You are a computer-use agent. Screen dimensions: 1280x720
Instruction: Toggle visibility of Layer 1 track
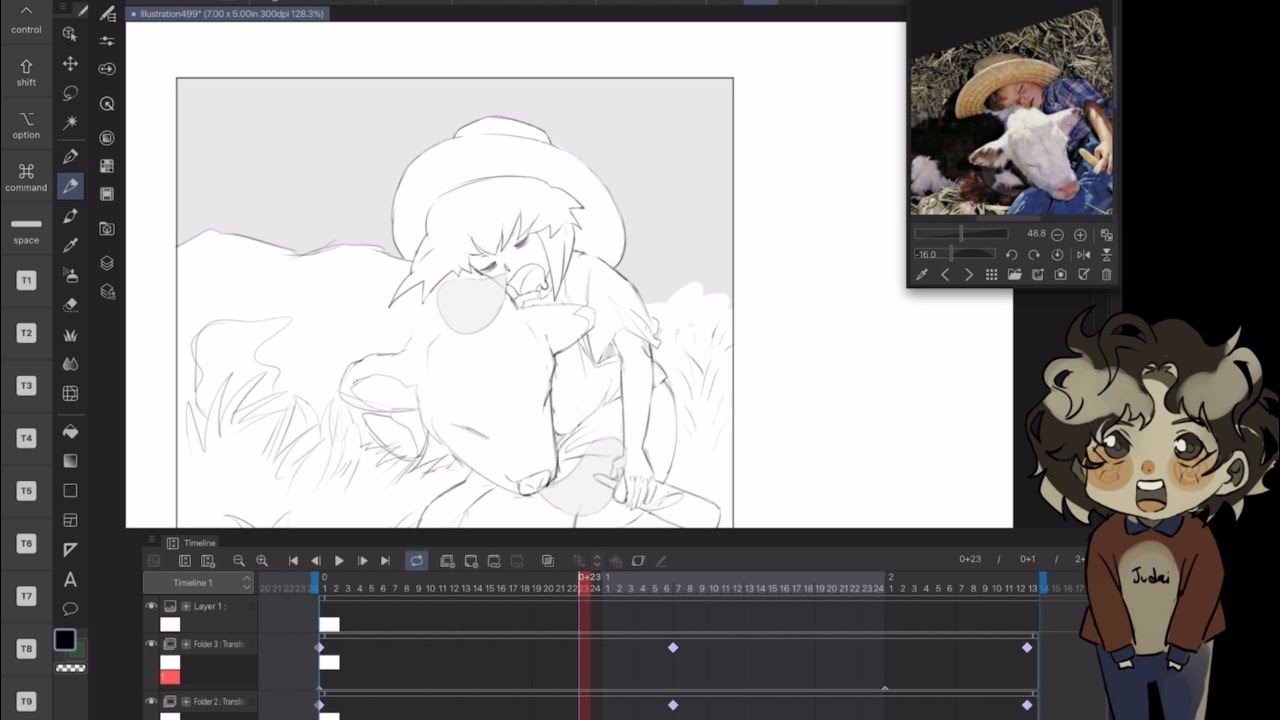pyautogui.click(x=151, y=606)
